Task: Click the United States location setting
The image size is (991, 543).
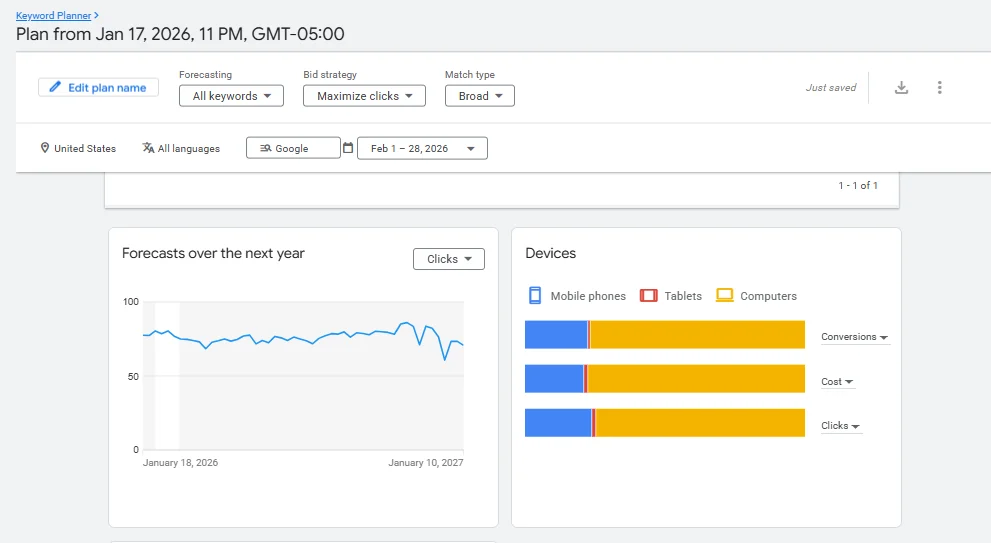Action: (x=78, y=148)
